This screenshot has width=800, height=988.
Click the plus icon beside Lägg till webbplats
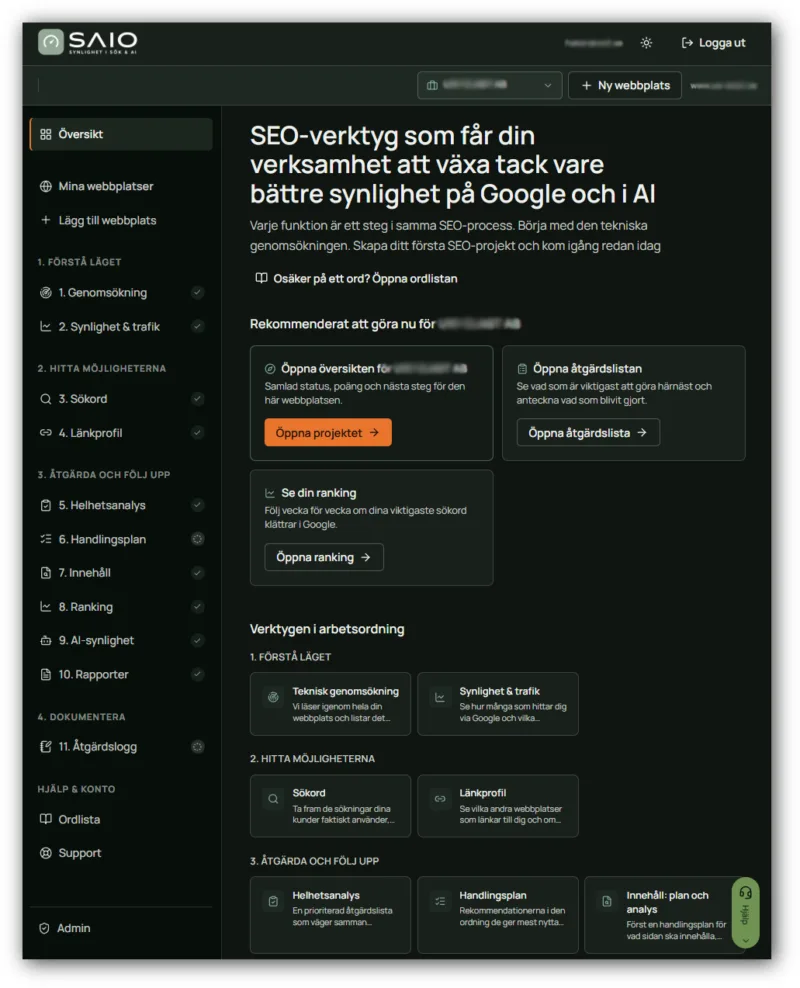coord(45,220)
